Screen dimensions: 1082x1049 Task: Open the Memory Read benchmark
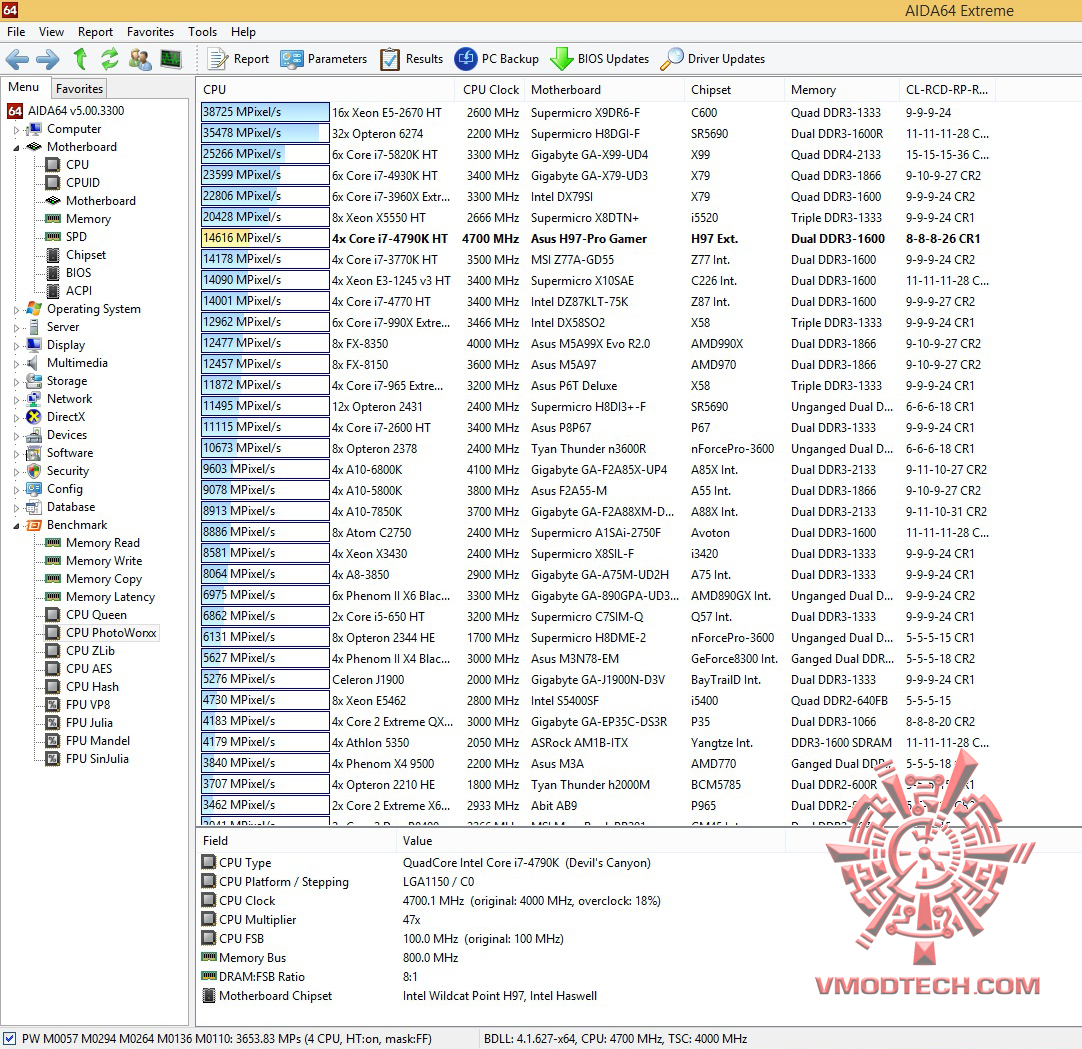pos(102,543)
